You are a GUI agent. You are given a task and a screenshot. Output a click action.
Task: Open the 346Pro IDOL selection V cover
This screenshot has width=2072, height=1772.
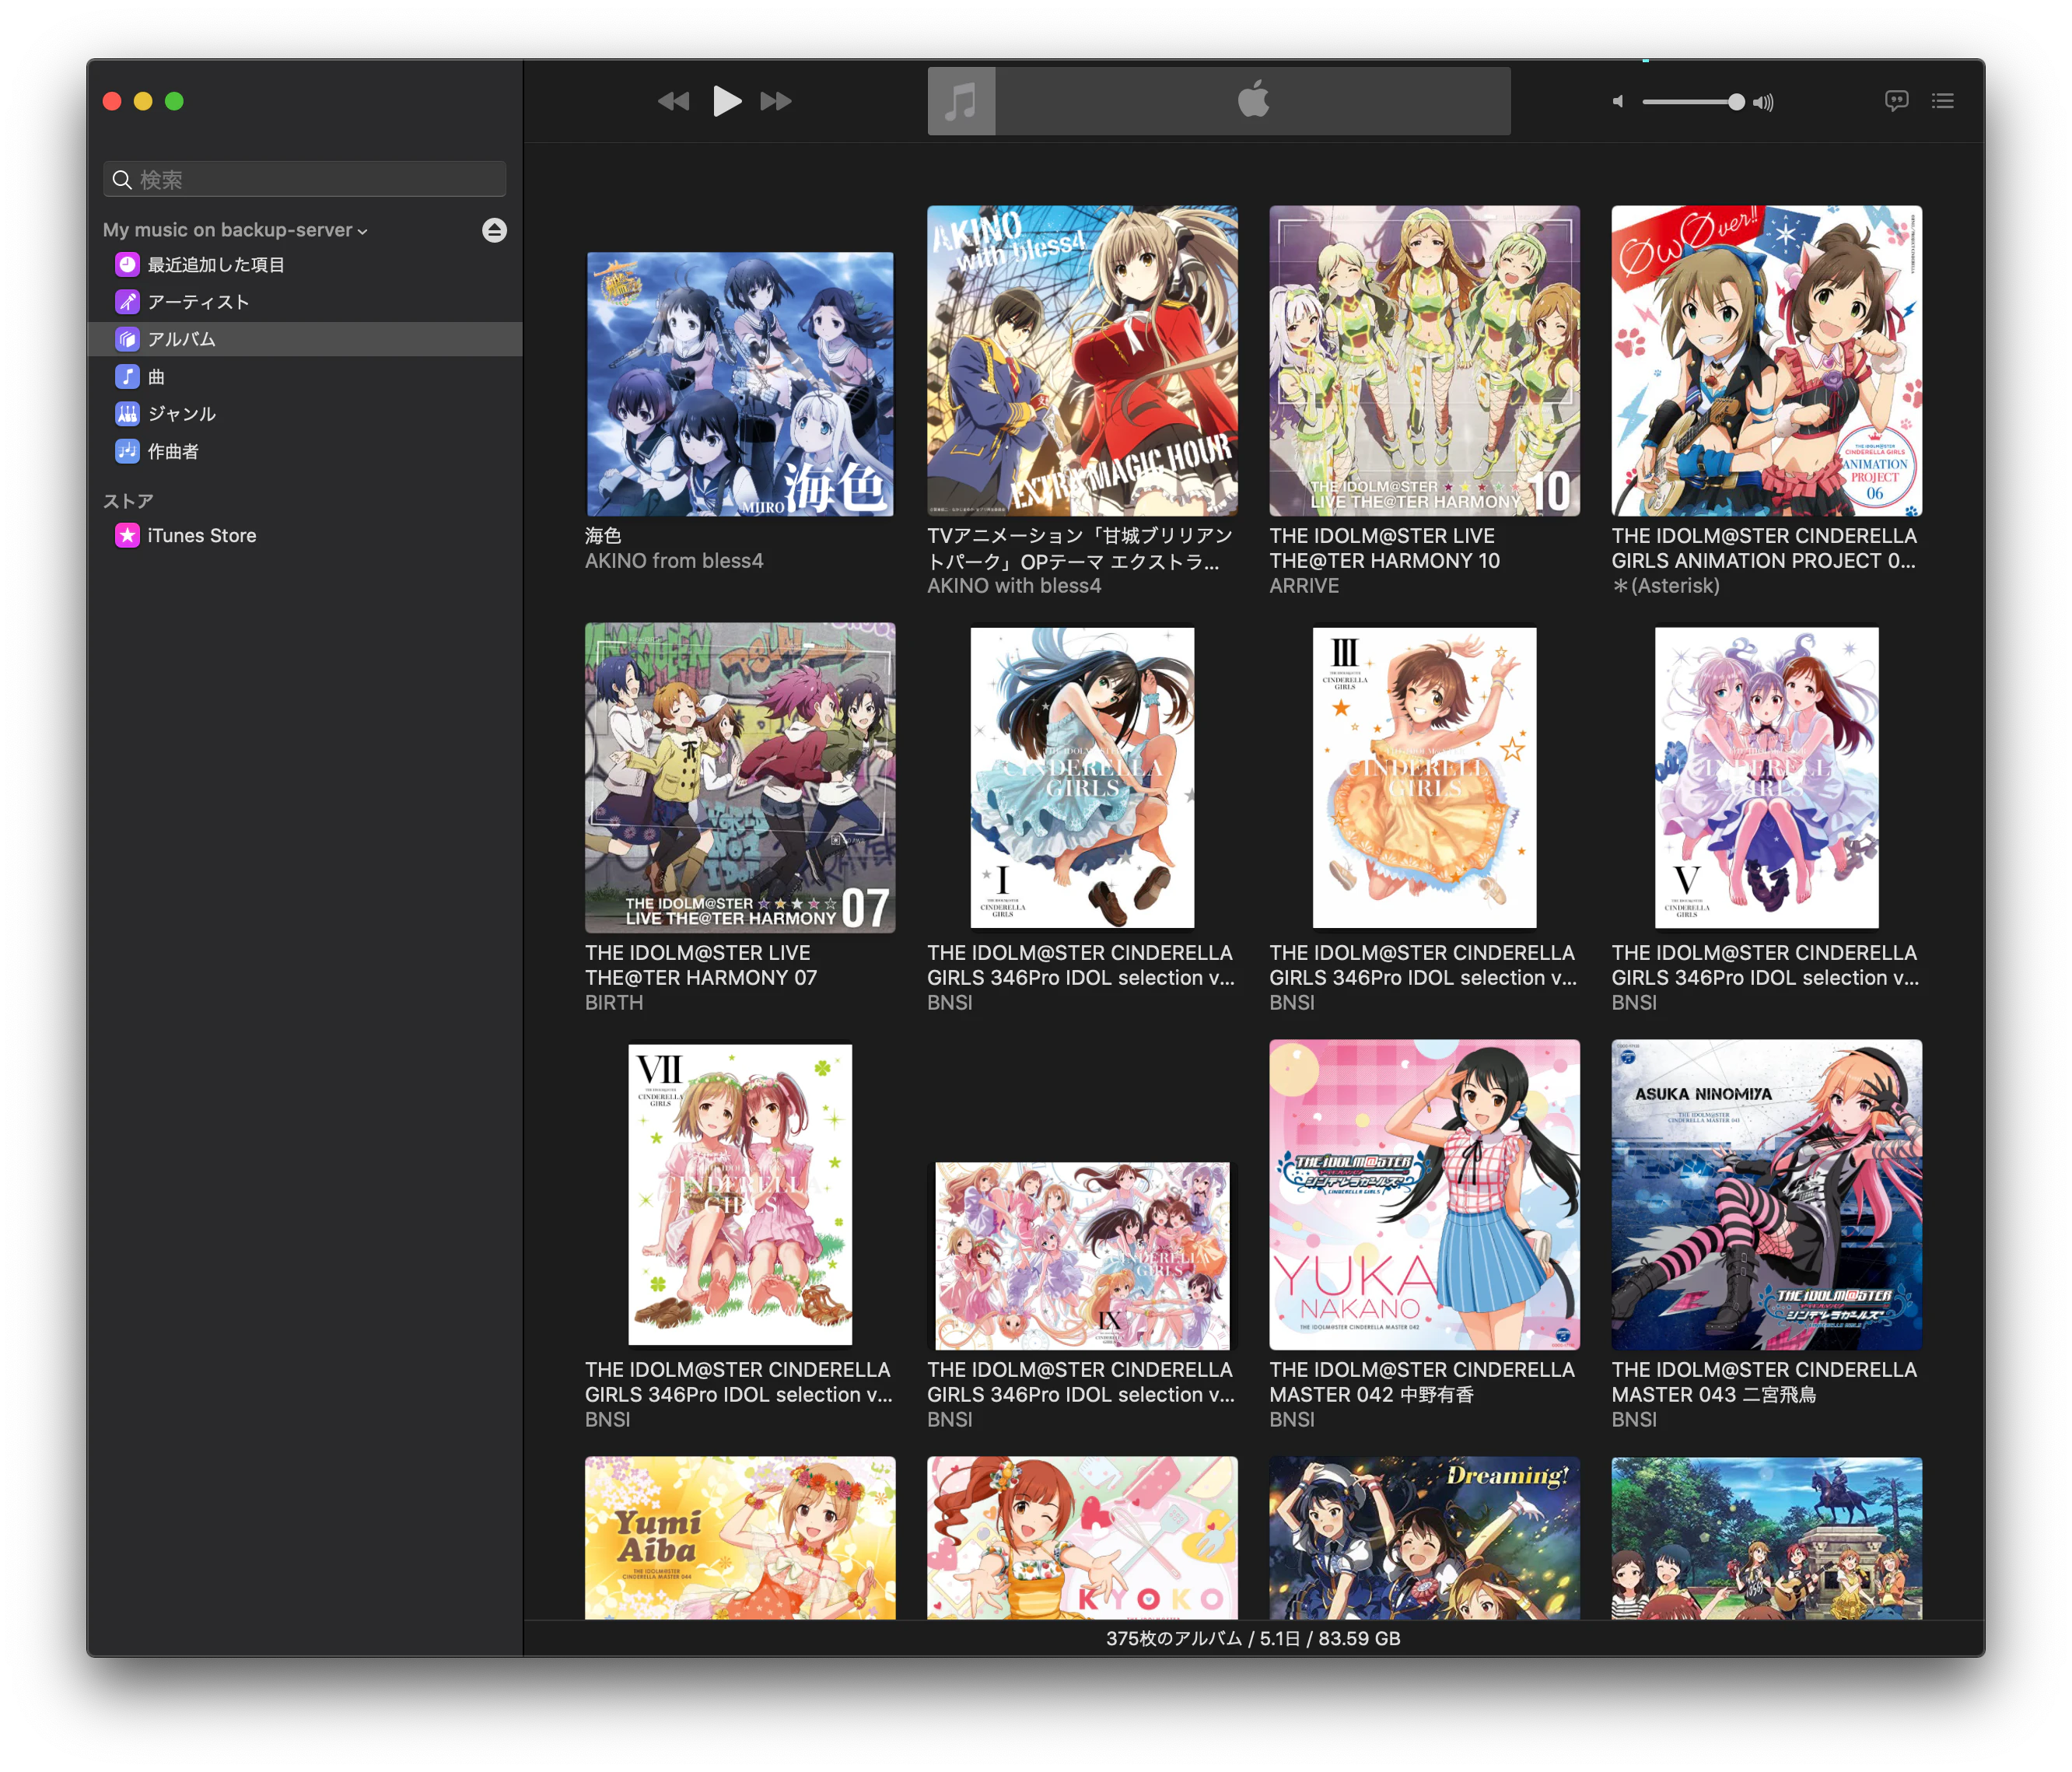(1766, 778)
